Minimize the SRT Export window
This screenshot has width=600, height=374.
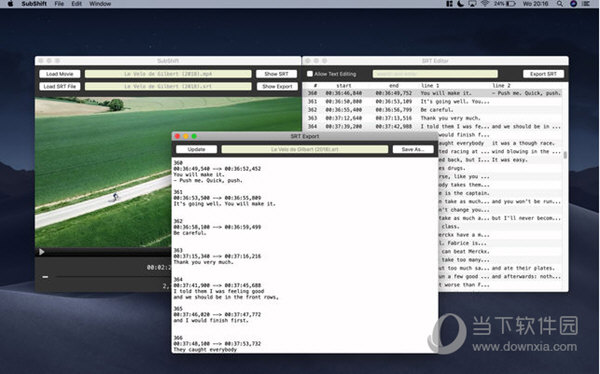click(x=186, y=136)
